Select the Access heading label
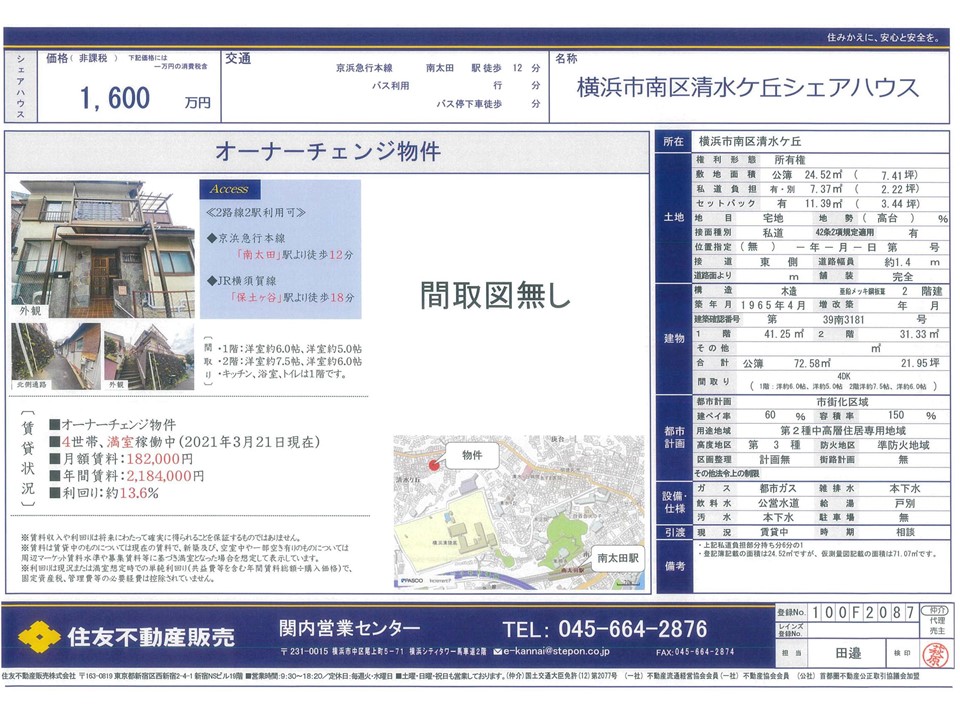The width and height of the screenshot is (960, 720). pyautogui.click(x=229, y=189)
